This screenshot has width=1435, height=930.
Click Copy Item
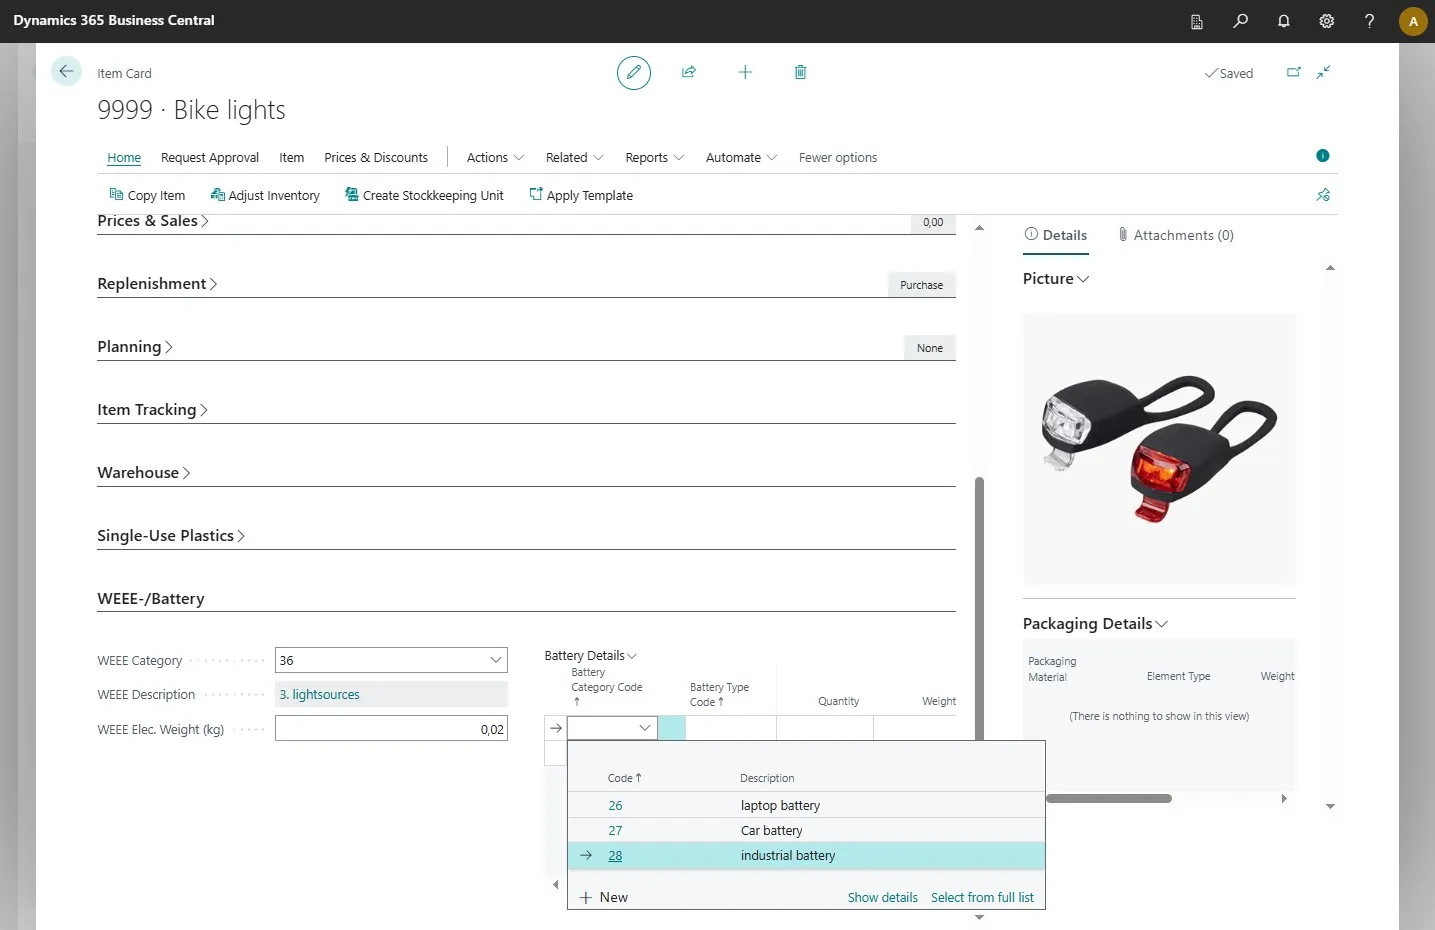[x=147, y=195]
